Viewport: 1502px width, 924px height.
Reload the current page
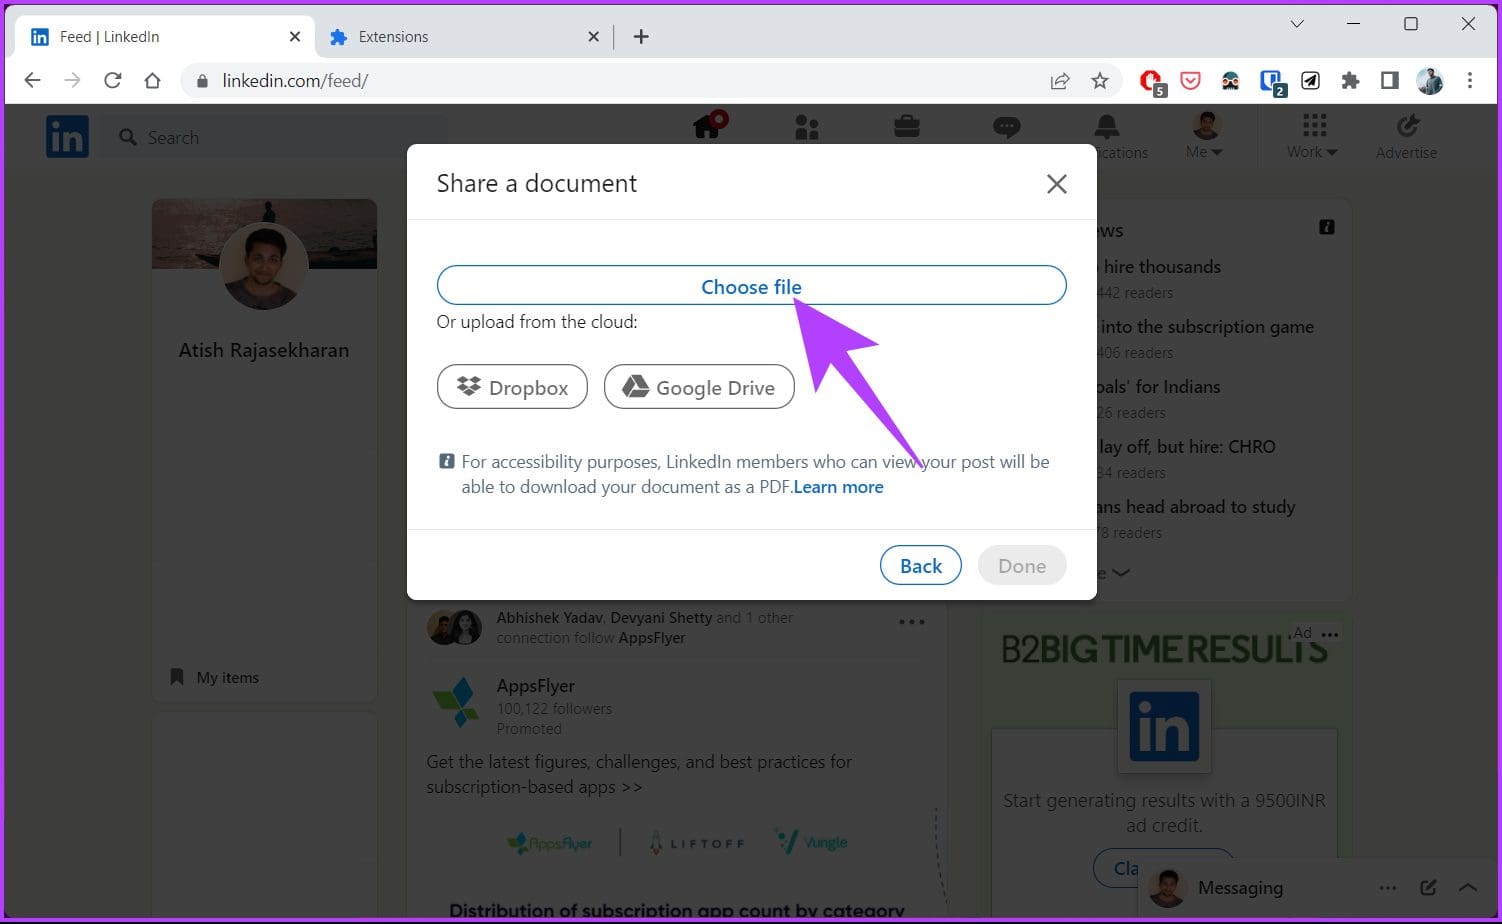click(x=112, y=81)
